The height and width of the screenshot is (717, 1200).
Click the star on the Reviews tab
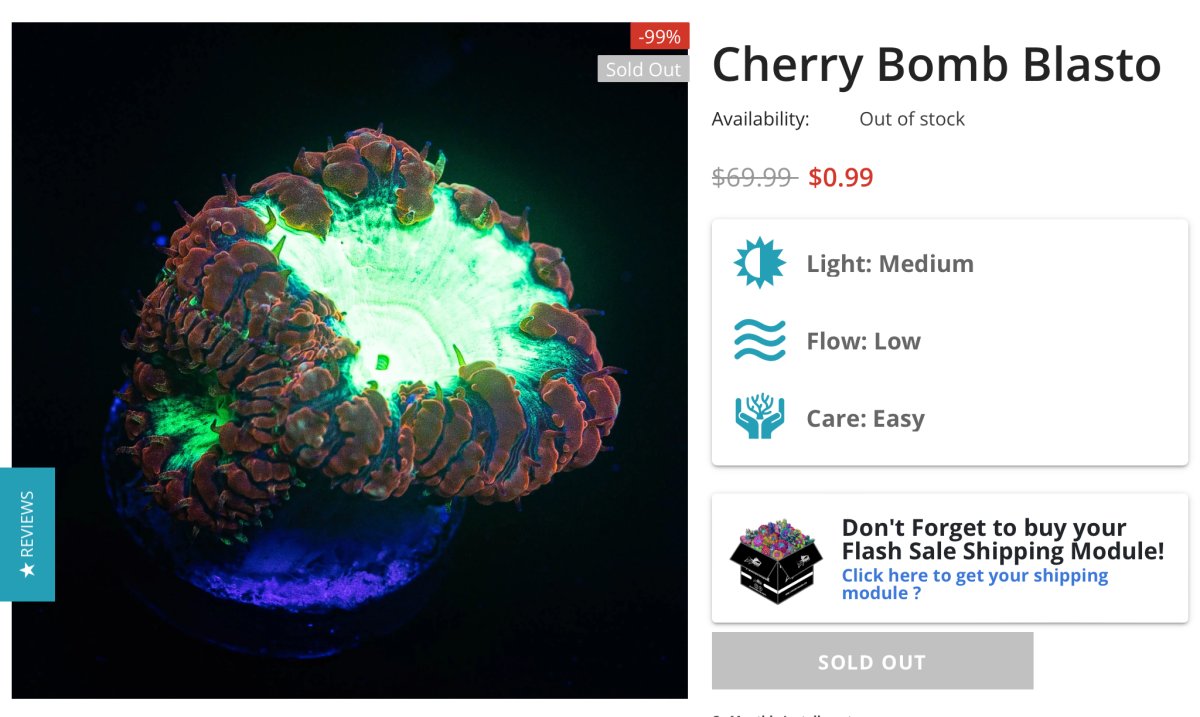[27, 569]
